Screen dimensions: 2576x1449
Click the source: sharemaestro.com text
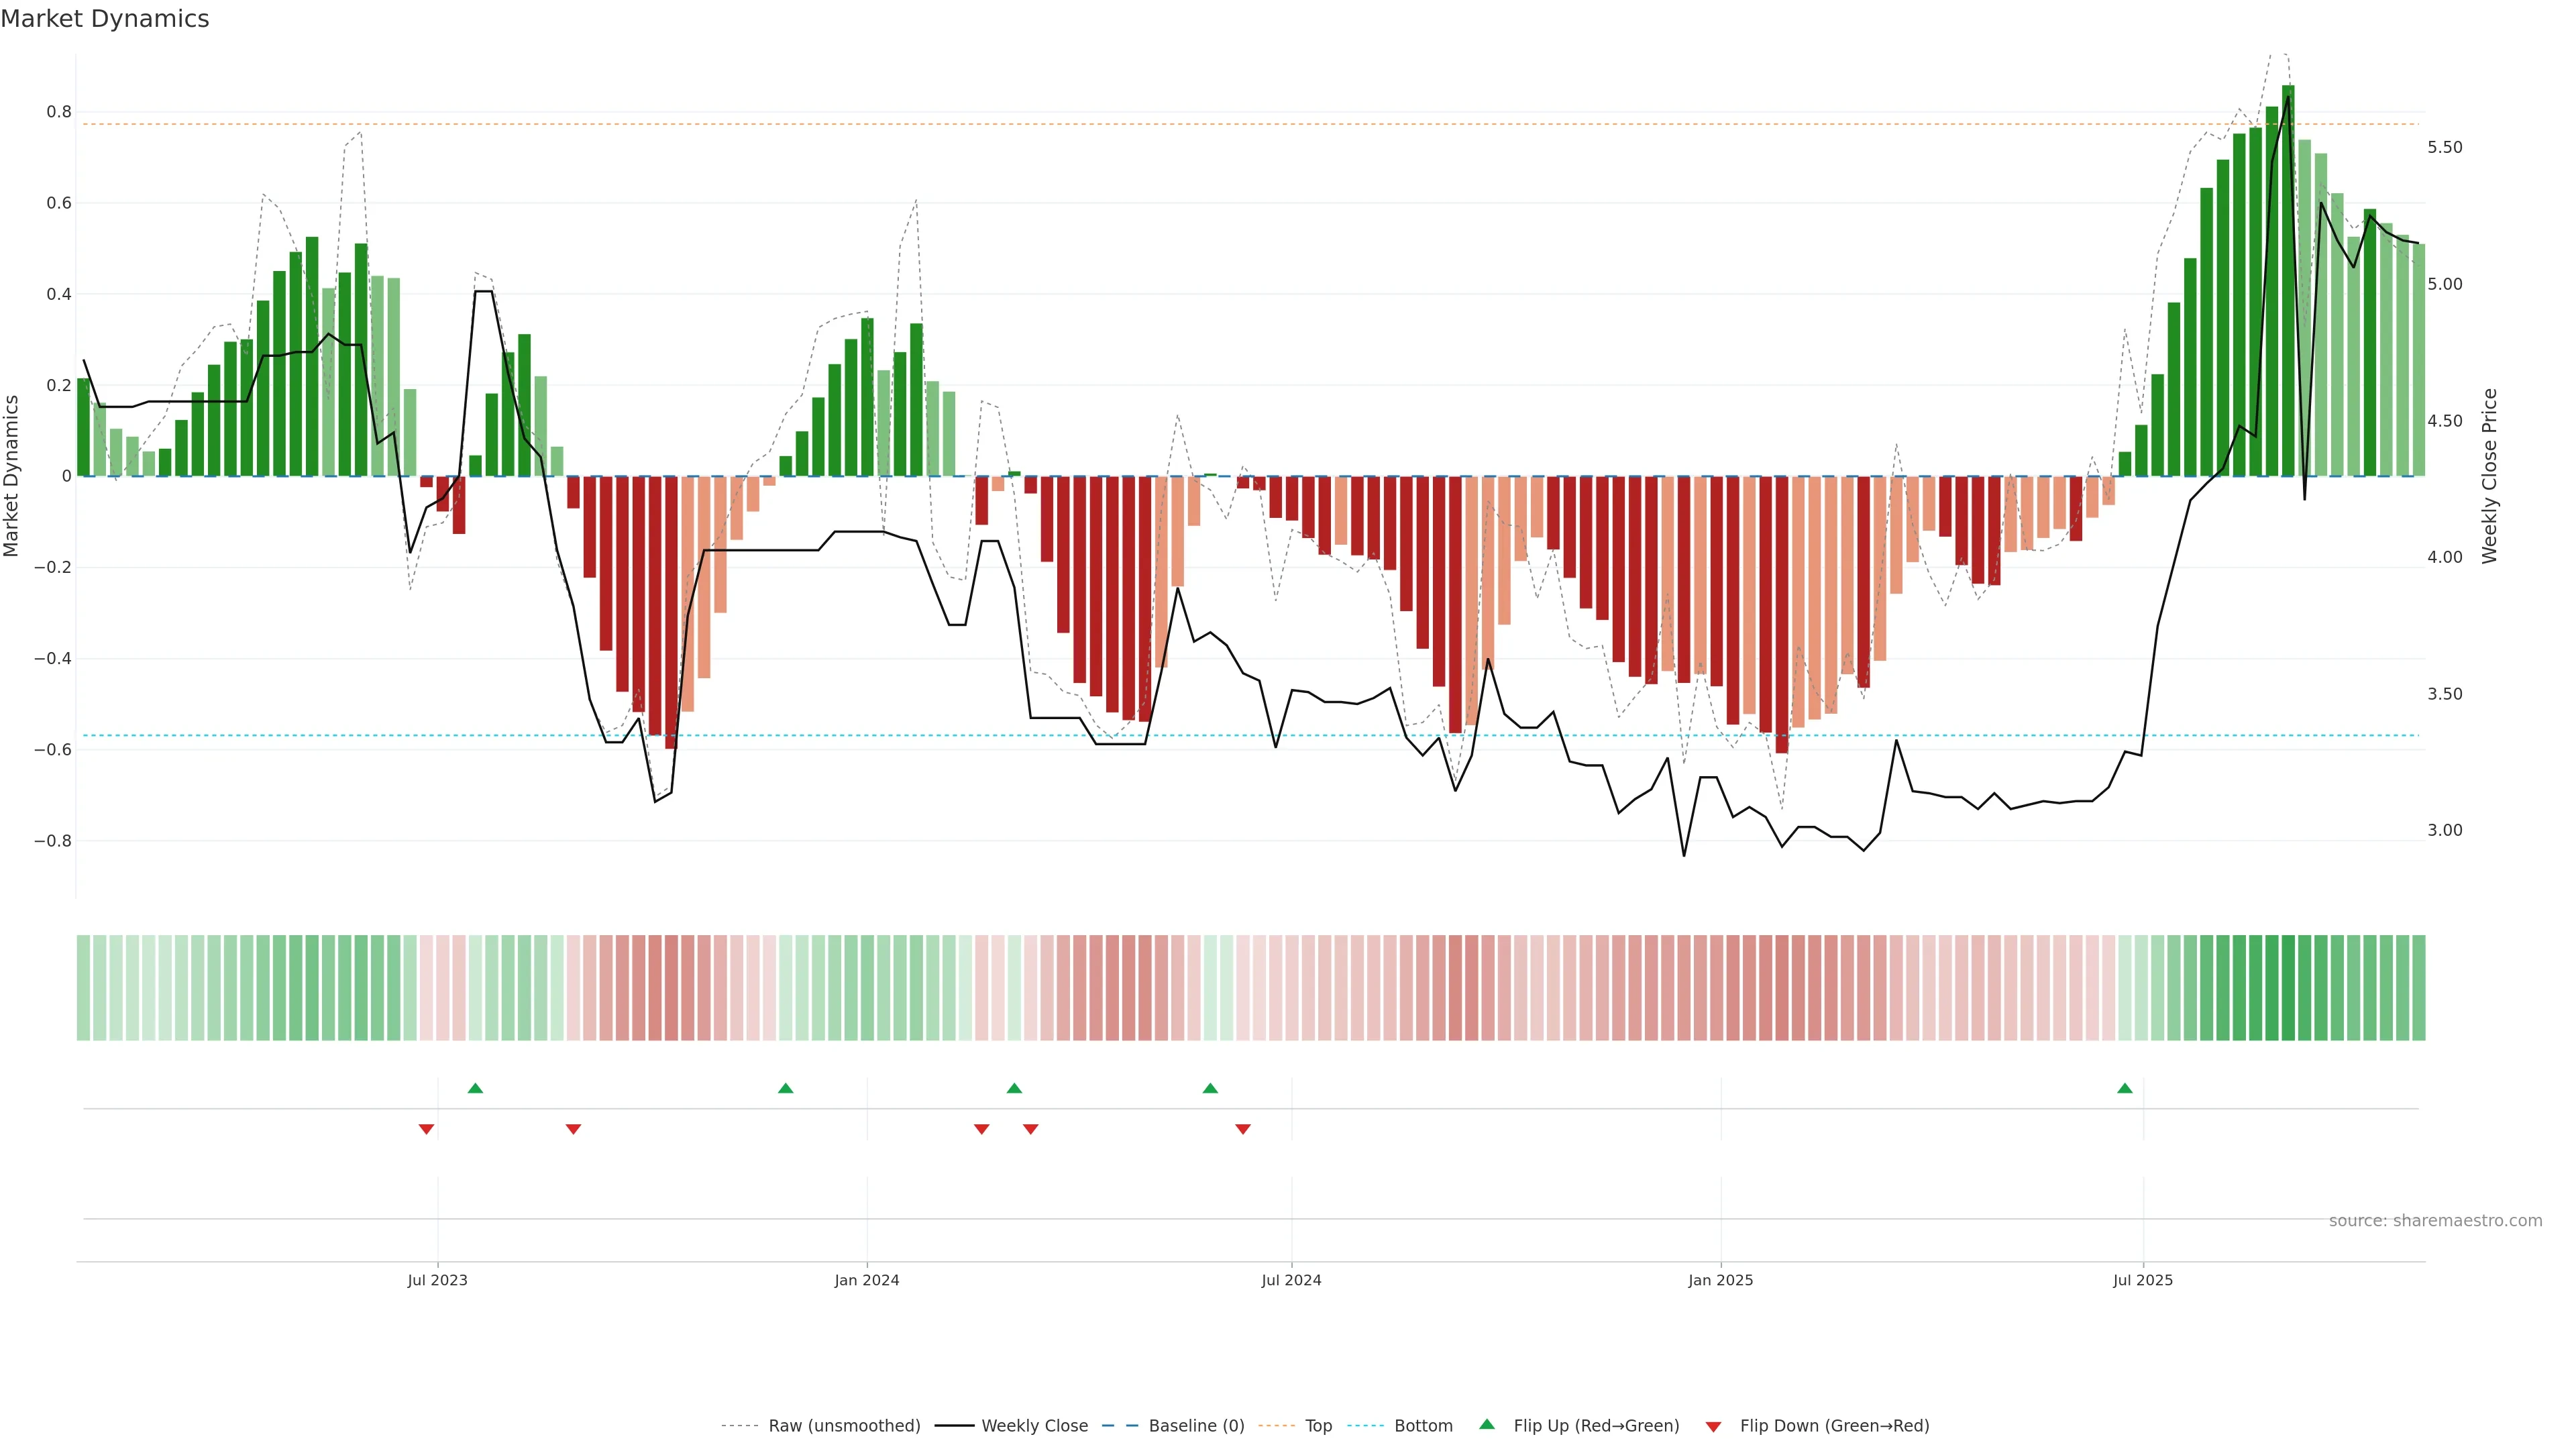(2435, 1221)
